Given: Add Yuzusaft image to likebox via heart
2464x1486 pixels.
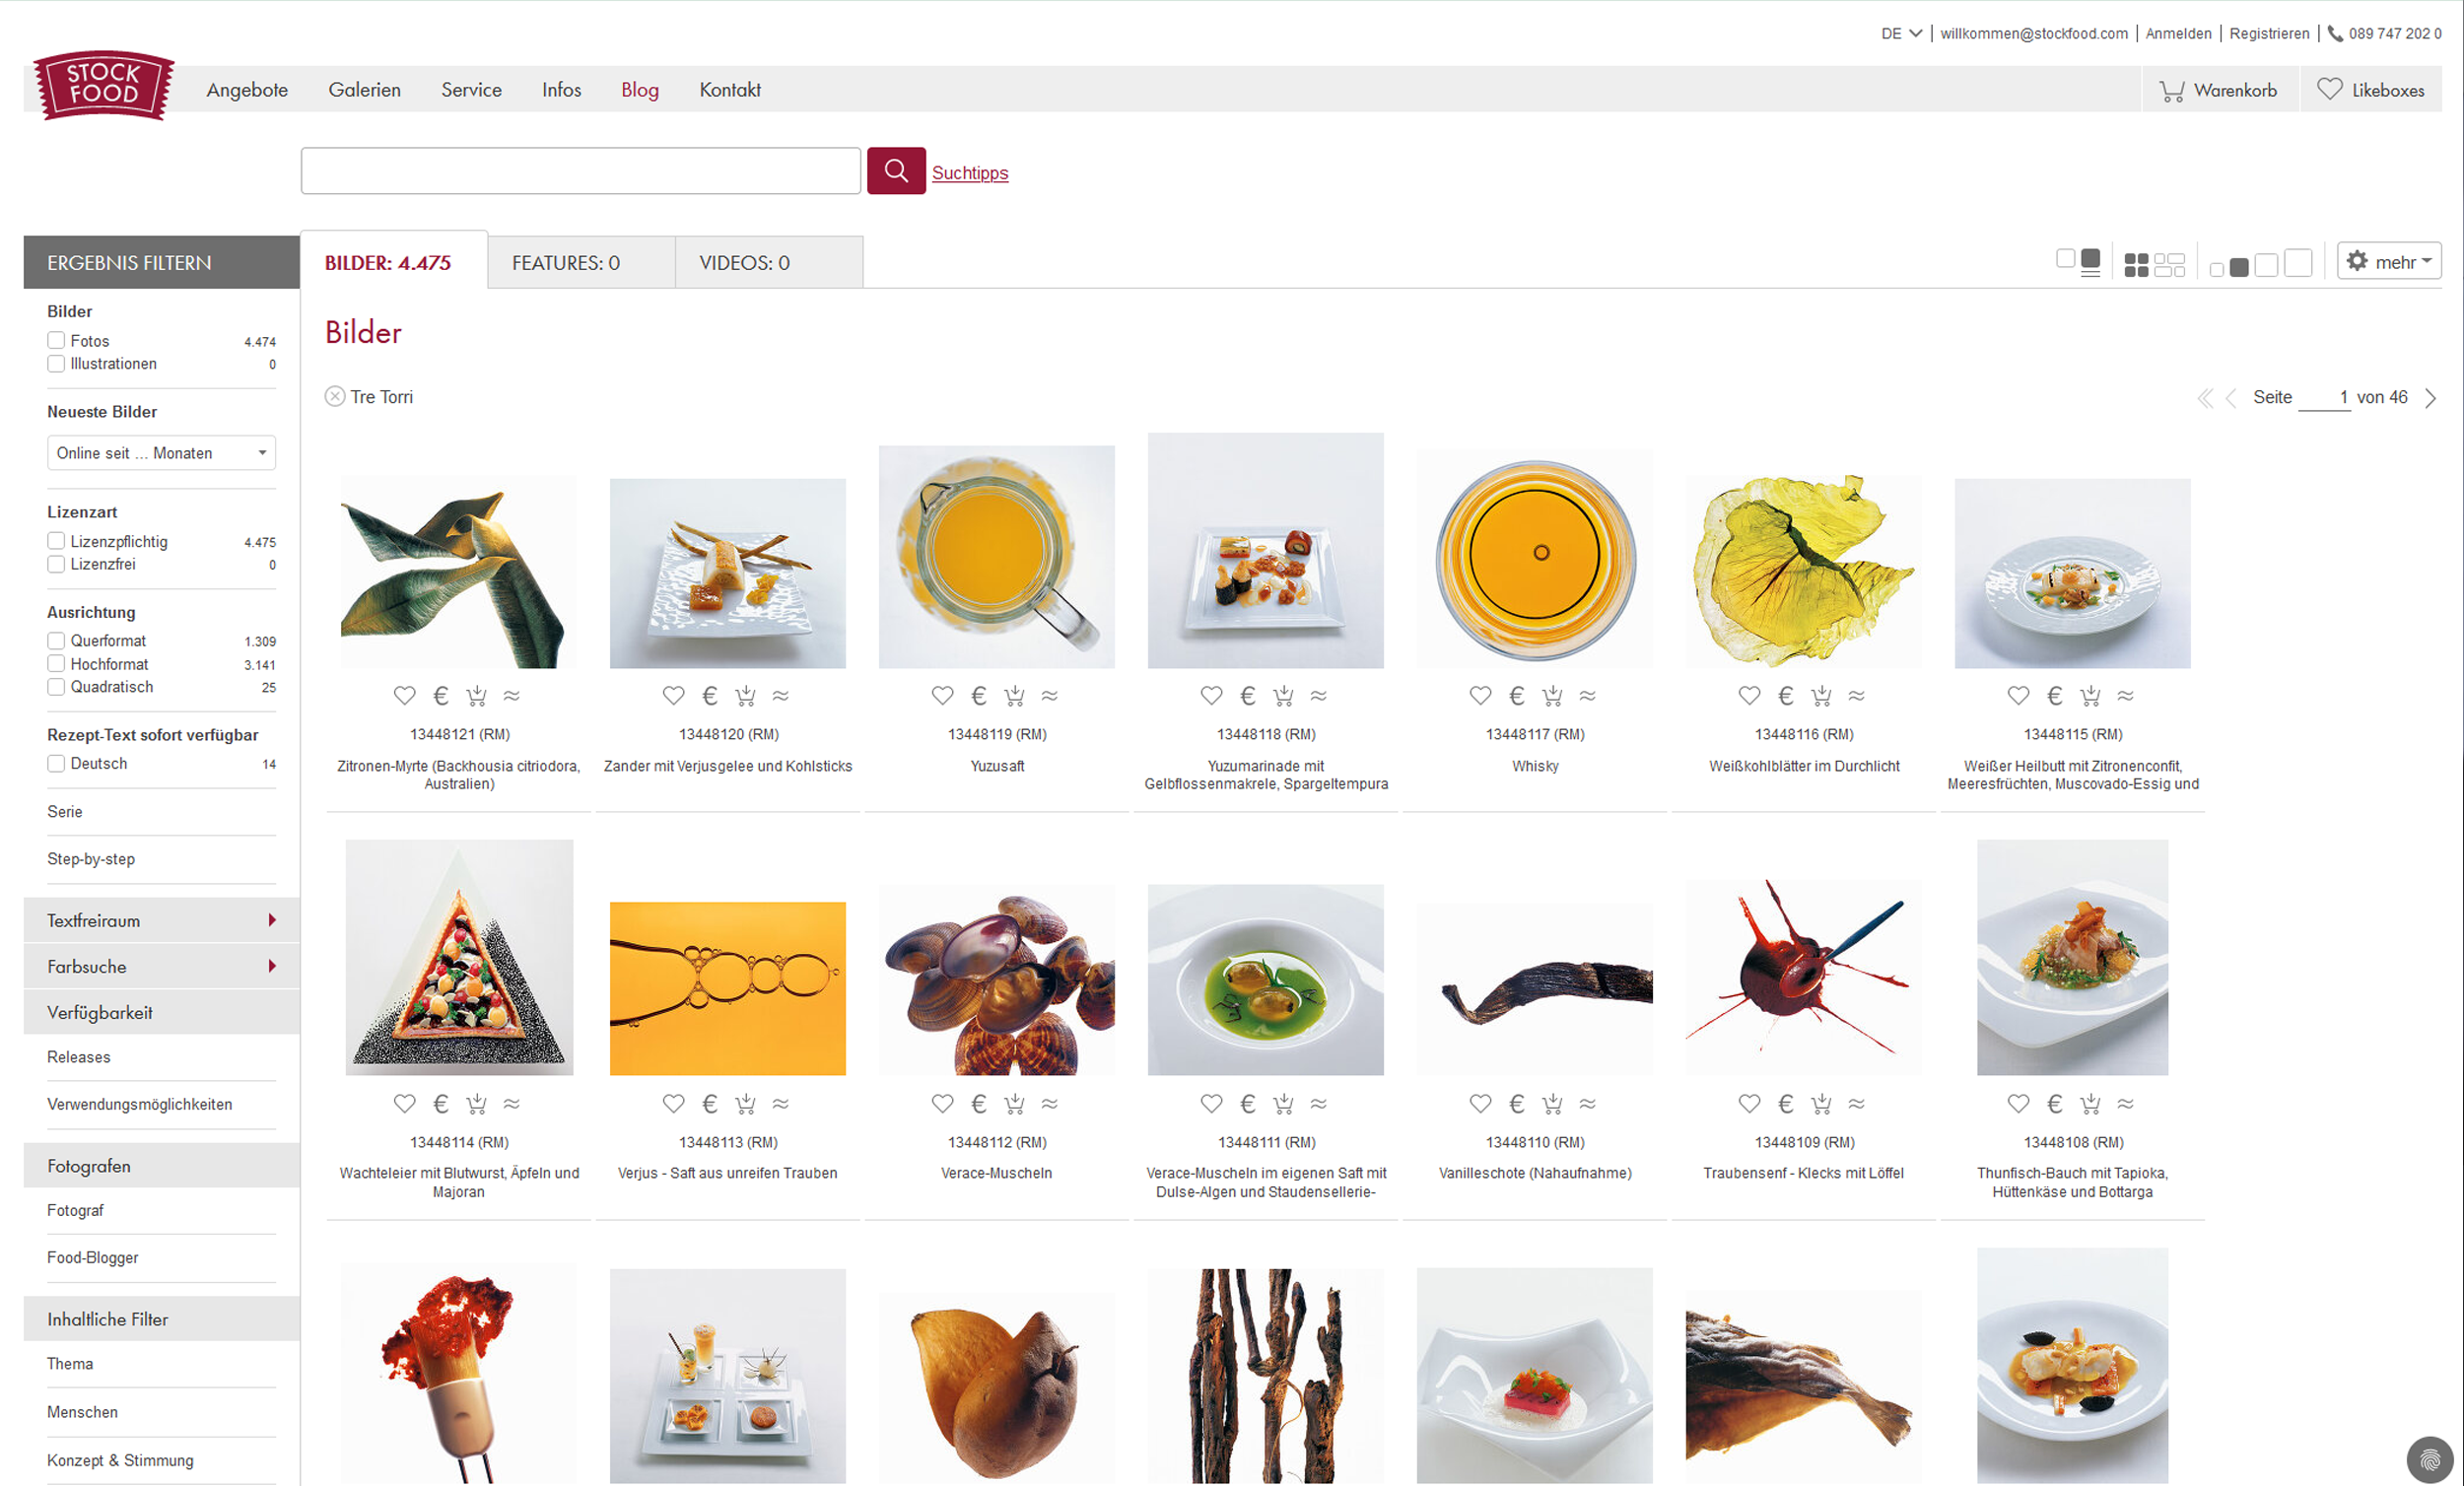Looking at the screenshot, I should [x=942, y=695].
